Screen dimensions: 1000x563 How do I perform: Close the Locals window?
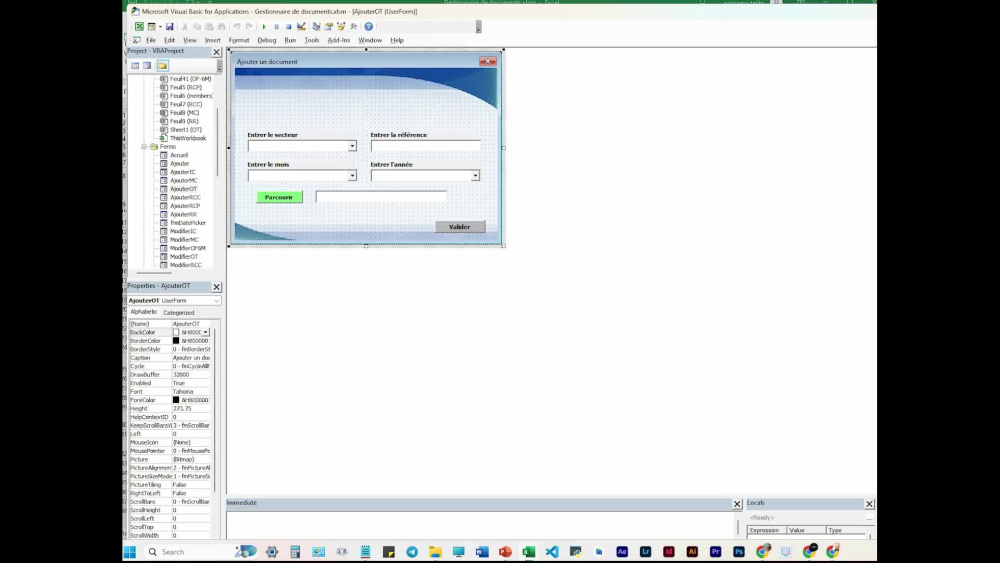coord(869,504)
